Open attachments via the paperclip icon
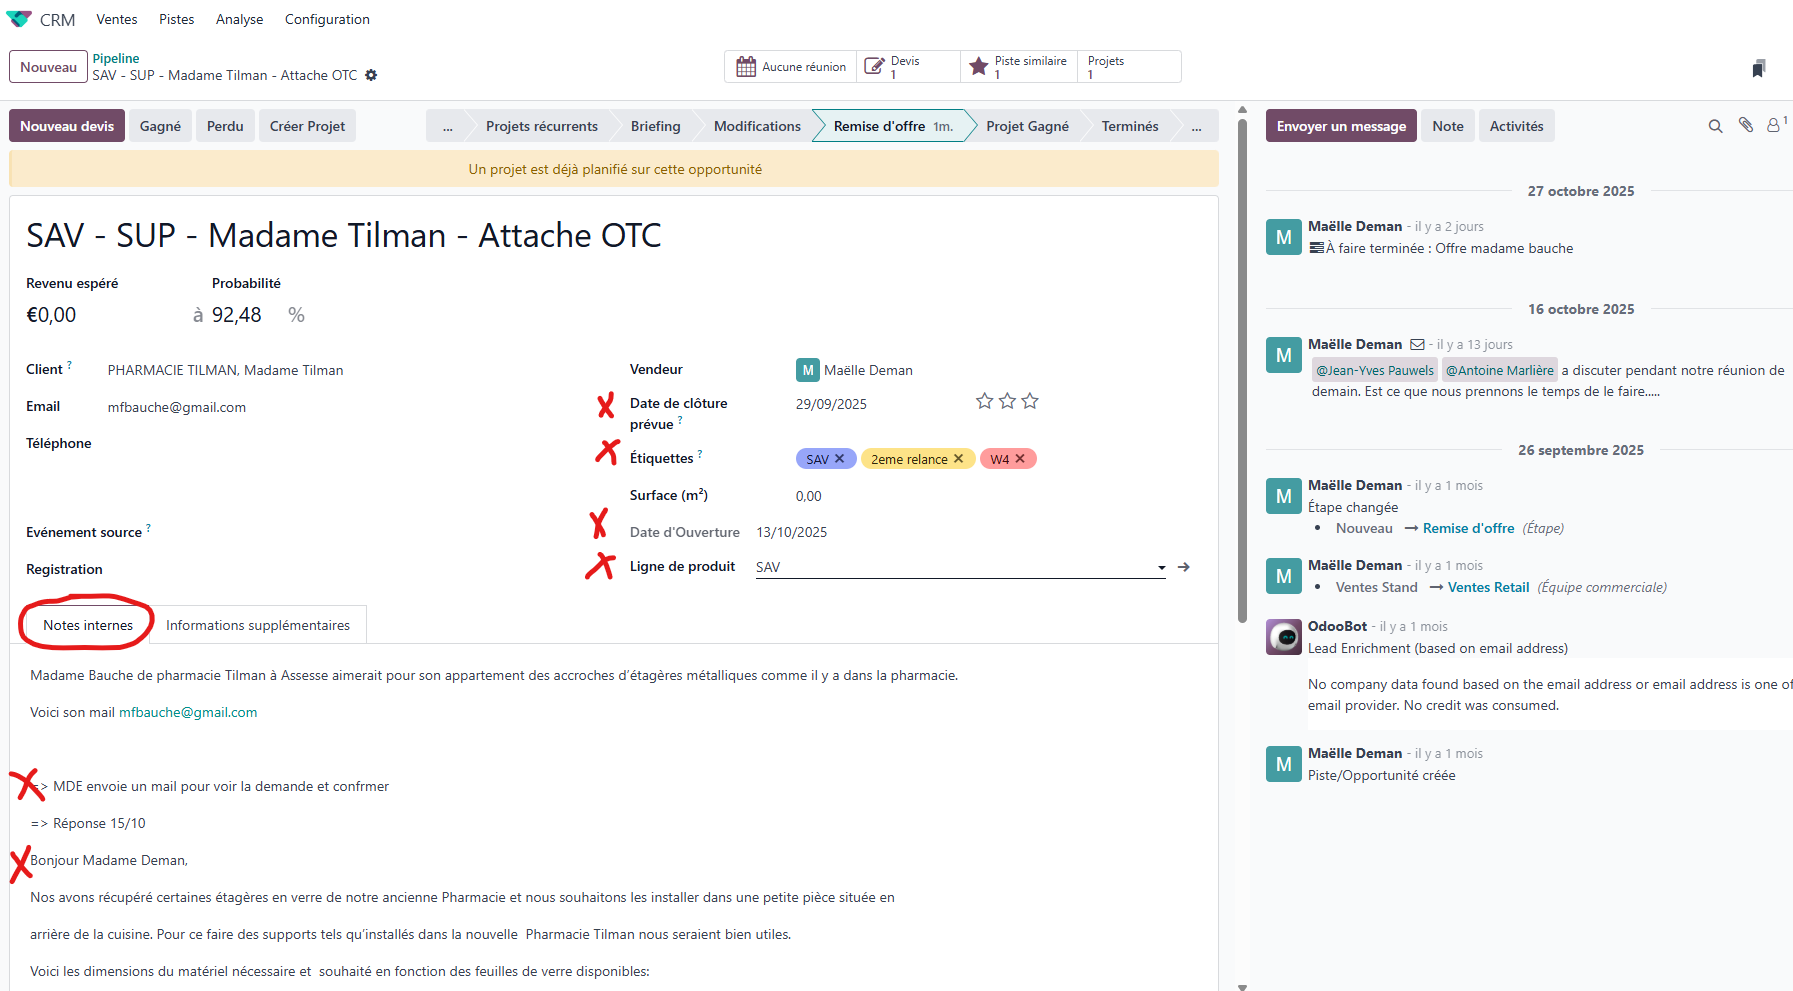 click(x=1745, y=126)
